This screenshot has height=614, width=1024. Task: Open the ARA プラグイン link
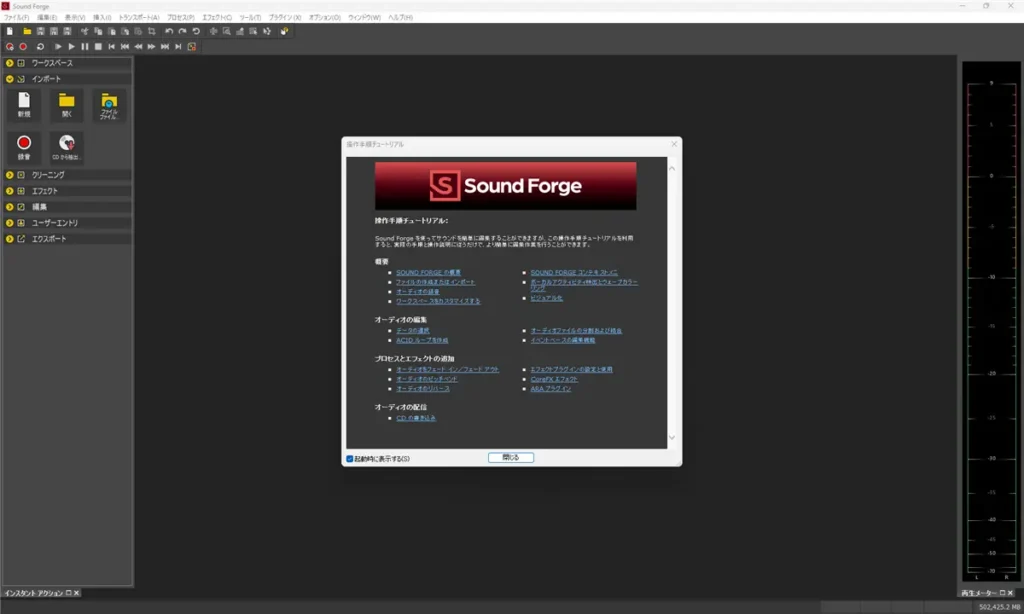point(551,389)
